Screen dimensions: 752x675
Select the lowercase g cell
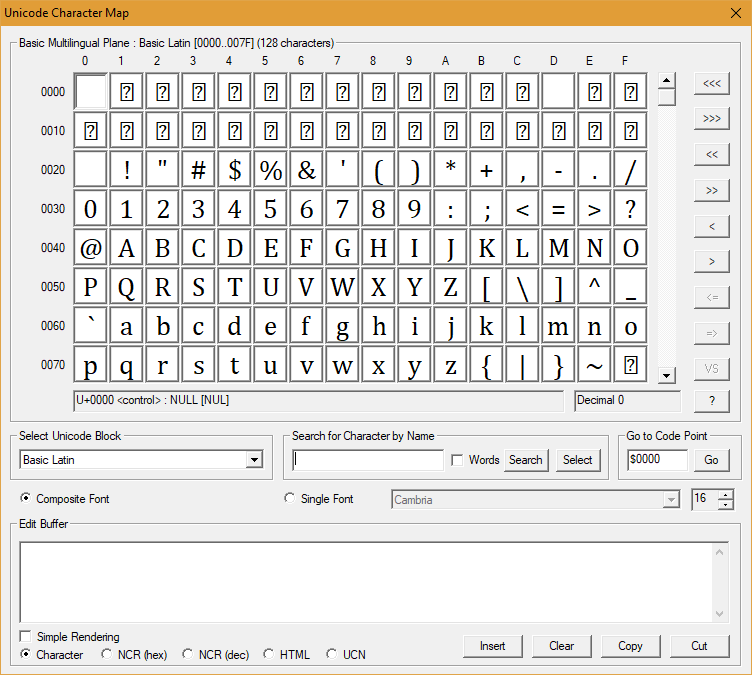pyautogui.click(x=342, y=326)
